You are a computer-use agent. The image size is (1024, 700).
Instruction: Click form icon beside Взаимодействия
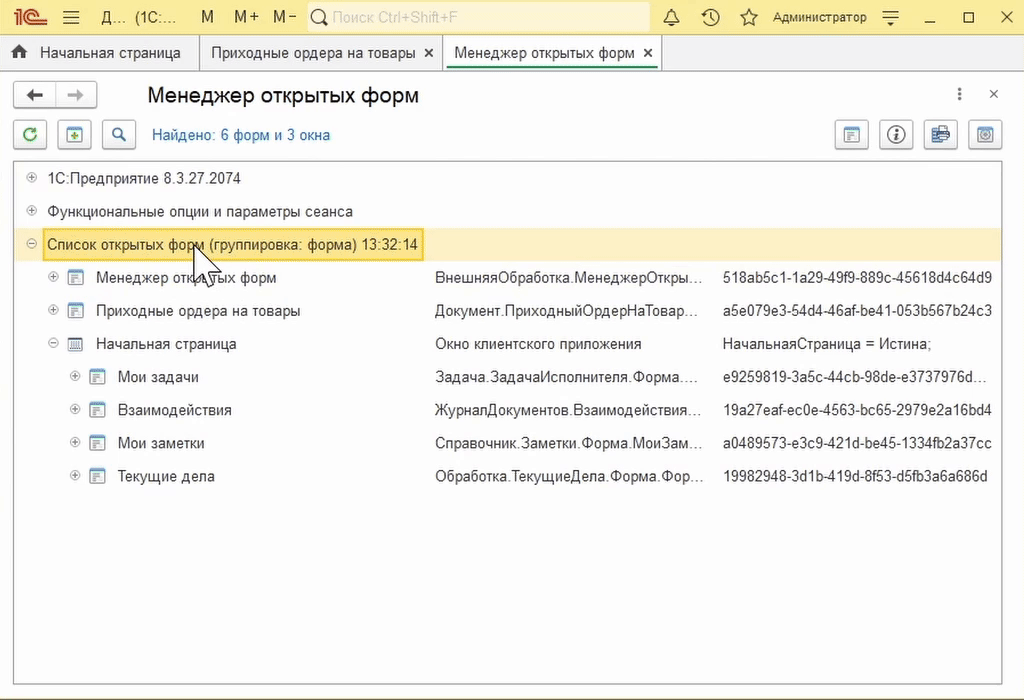click(97, 410)
